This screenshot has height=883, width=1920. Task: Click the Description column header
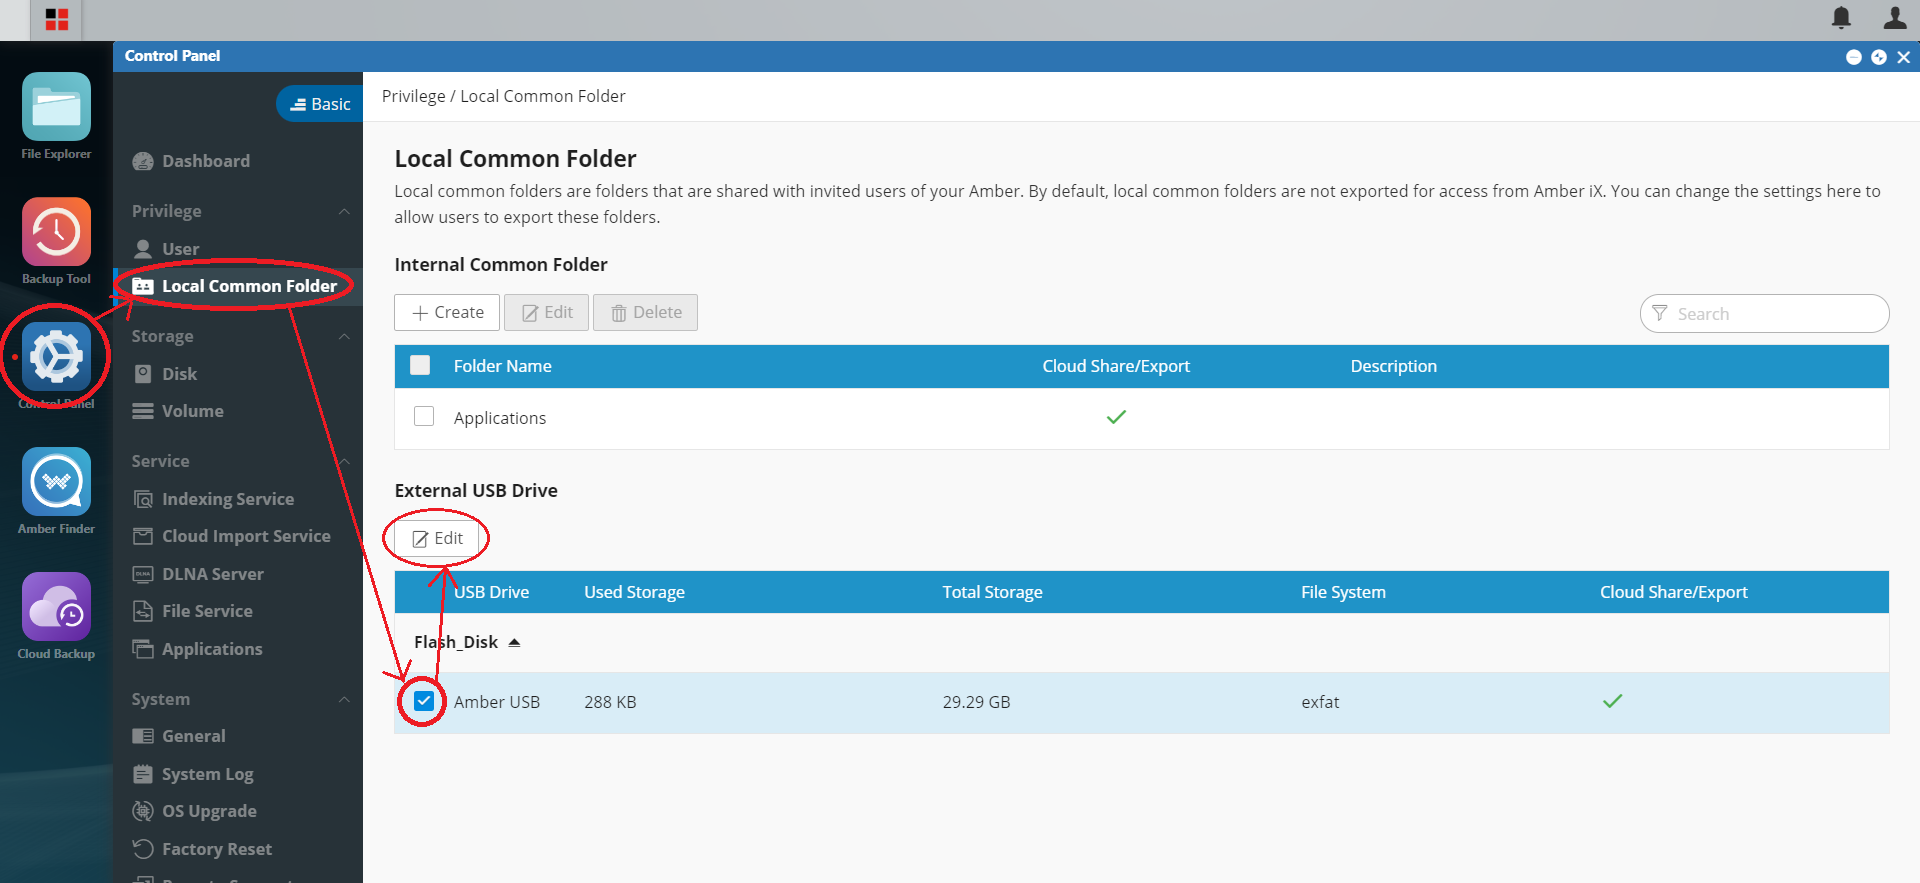click(x=1393, y=366)
